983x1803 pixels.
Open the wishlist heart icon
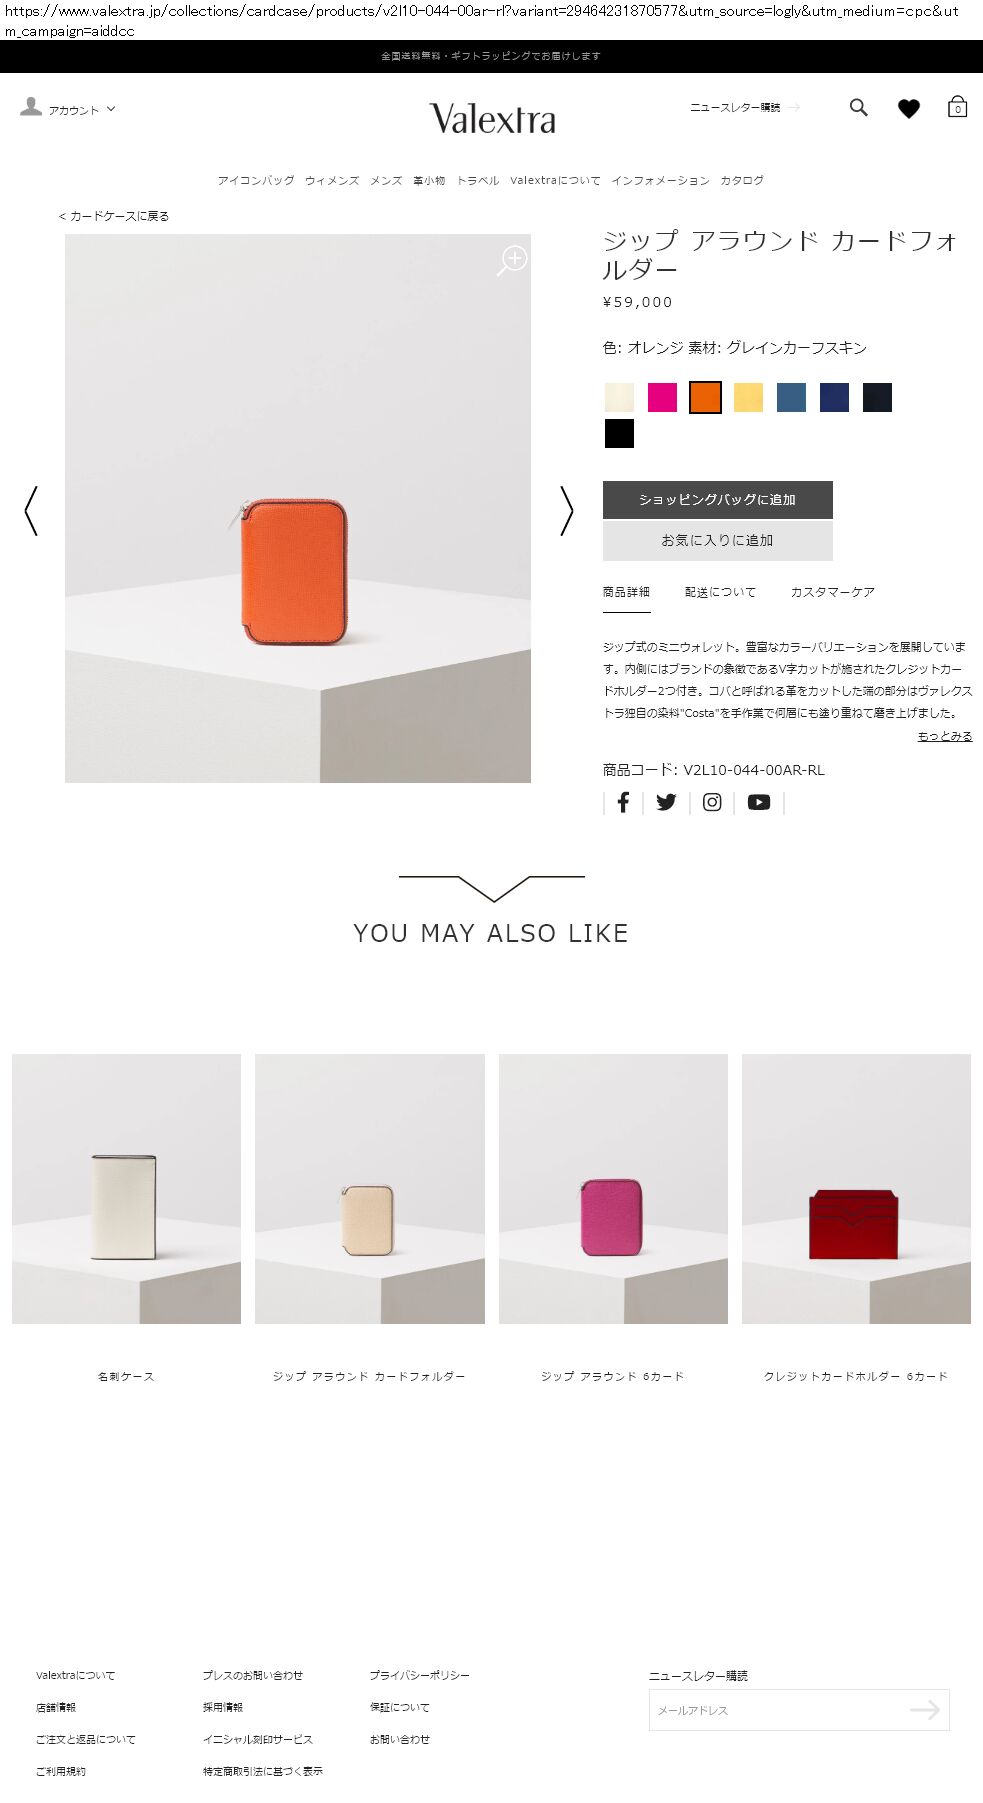pos(908,109)
